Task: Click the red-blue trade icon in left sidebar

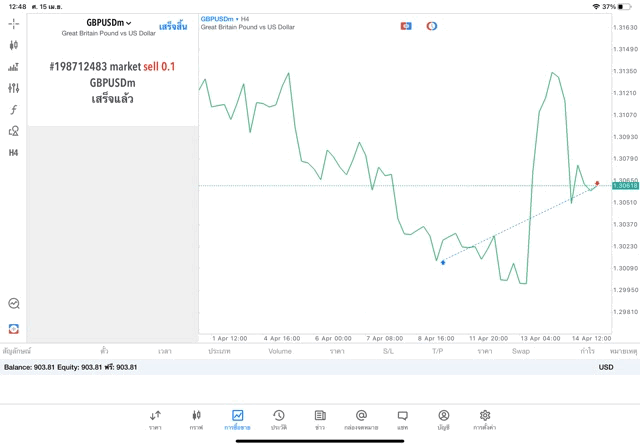Action: click(13, 329)
